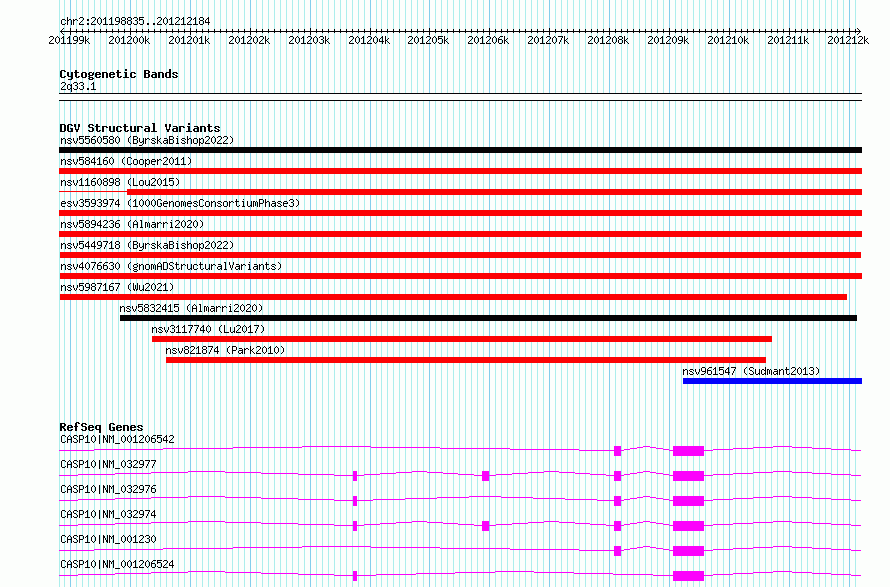Click the 201209k ruler tick label

click(x=668, y=40)
